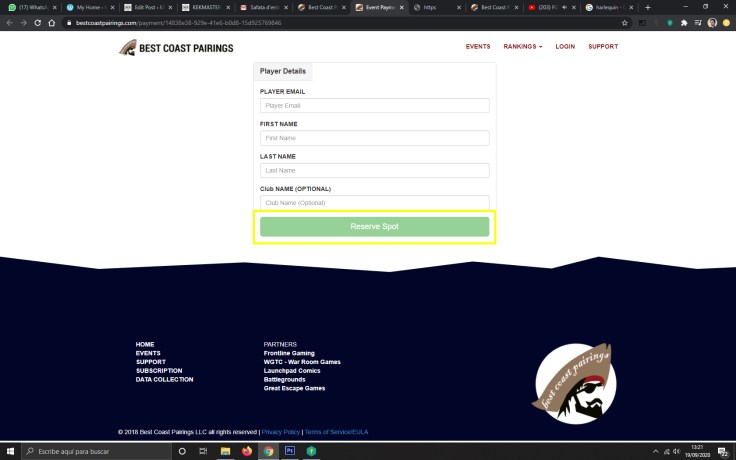
Task: Open the Frontline Gaming partner link
Action: point(289,353)
